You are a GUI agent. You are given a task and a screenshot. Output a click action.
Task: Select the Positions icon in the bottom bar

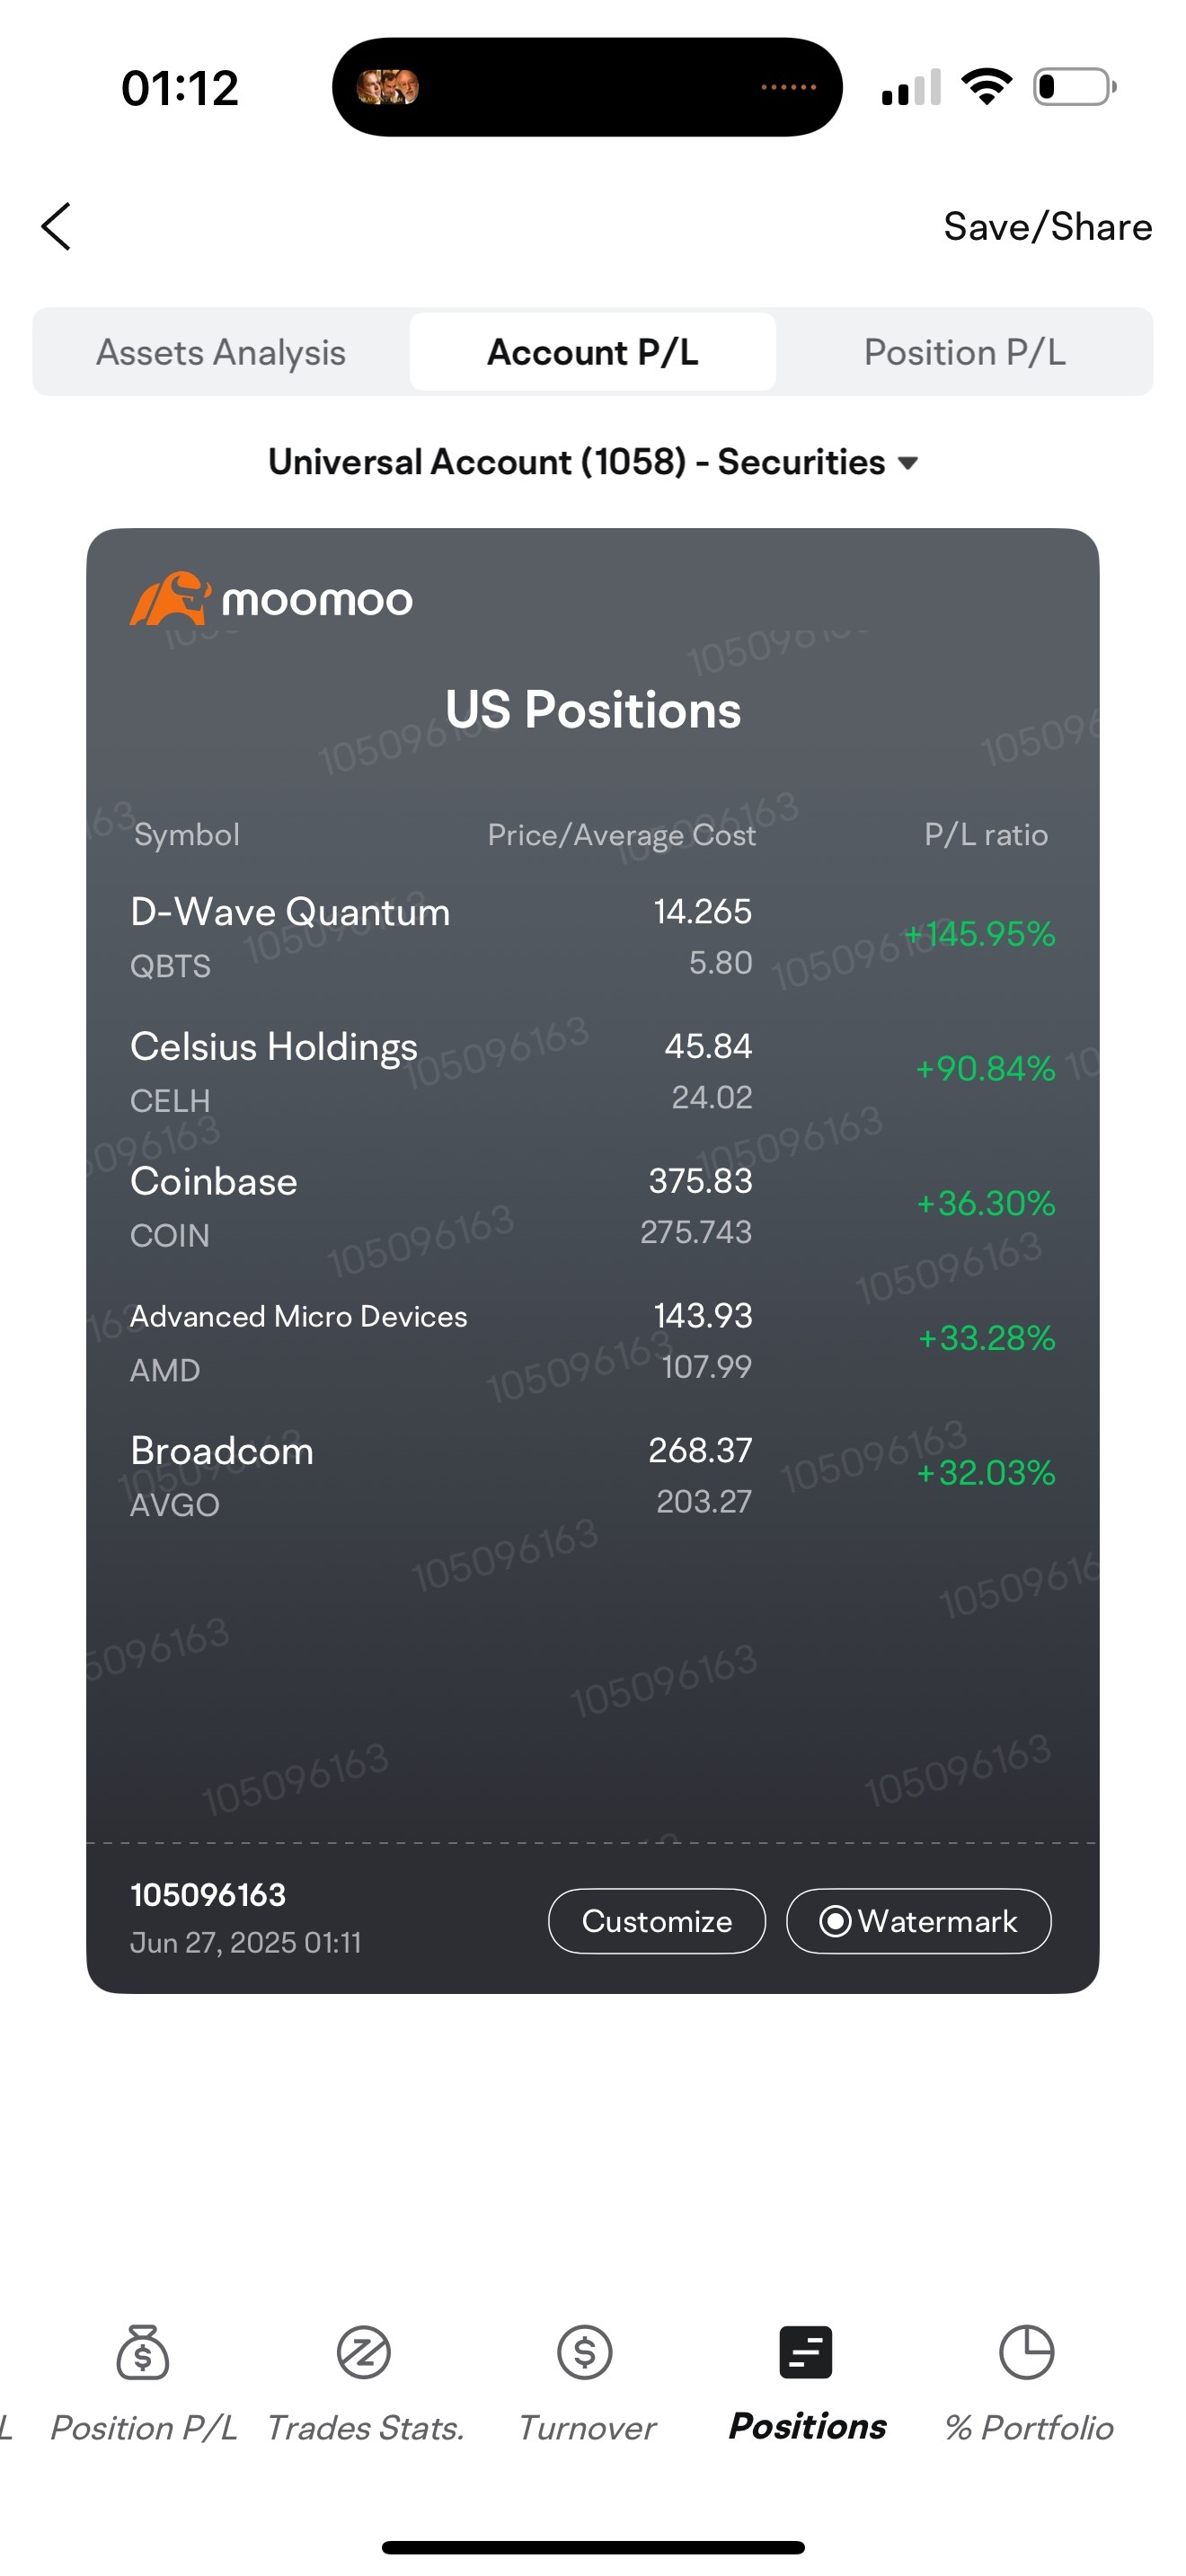[806, 2352]
